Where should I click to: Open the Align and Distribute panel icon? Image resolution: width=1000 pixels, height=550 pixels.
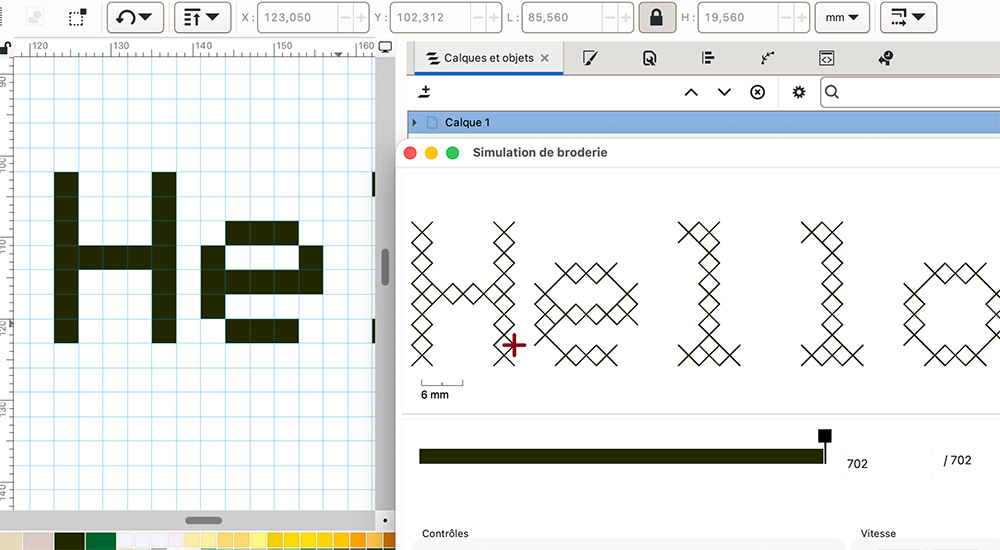click(708, 58)
